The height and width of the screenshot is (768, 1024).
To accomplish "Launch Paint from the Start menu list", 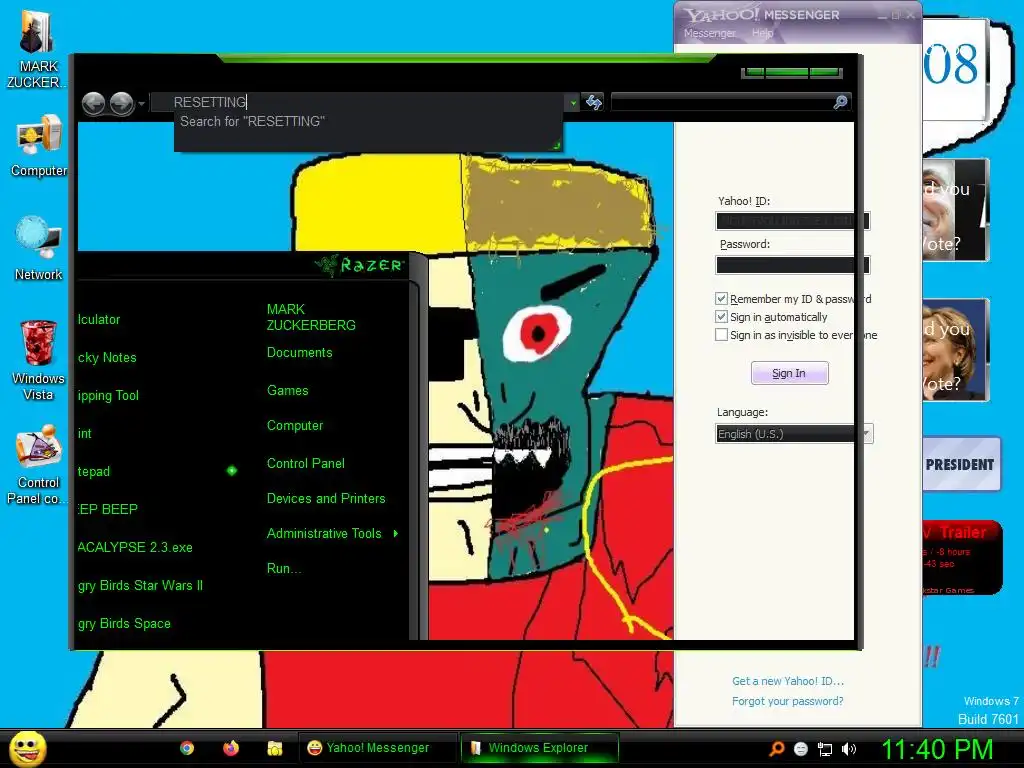I will pyautogui.click(x=84, y=434).
